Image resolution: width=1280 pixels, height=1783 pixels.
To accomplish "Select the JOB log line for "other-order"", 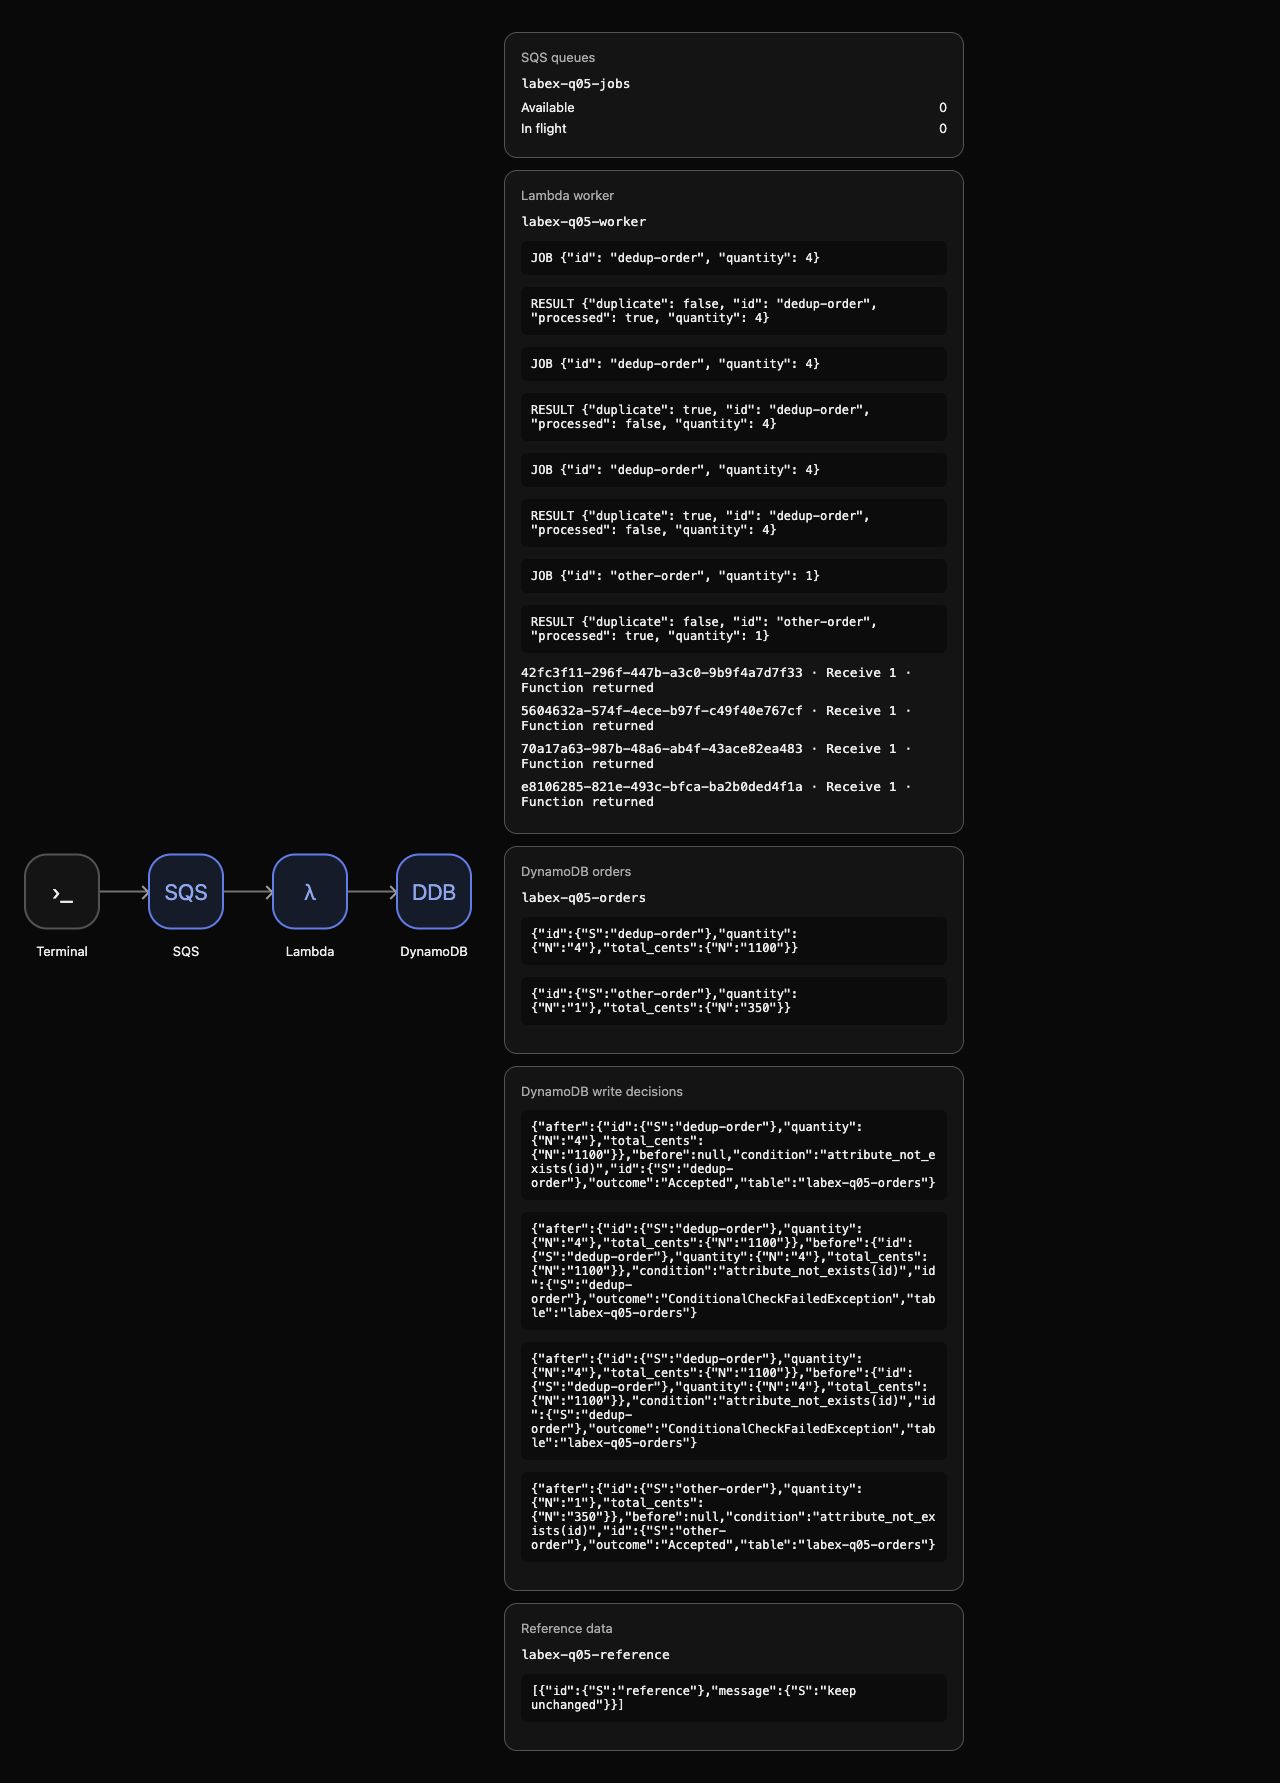I will 734,576.
